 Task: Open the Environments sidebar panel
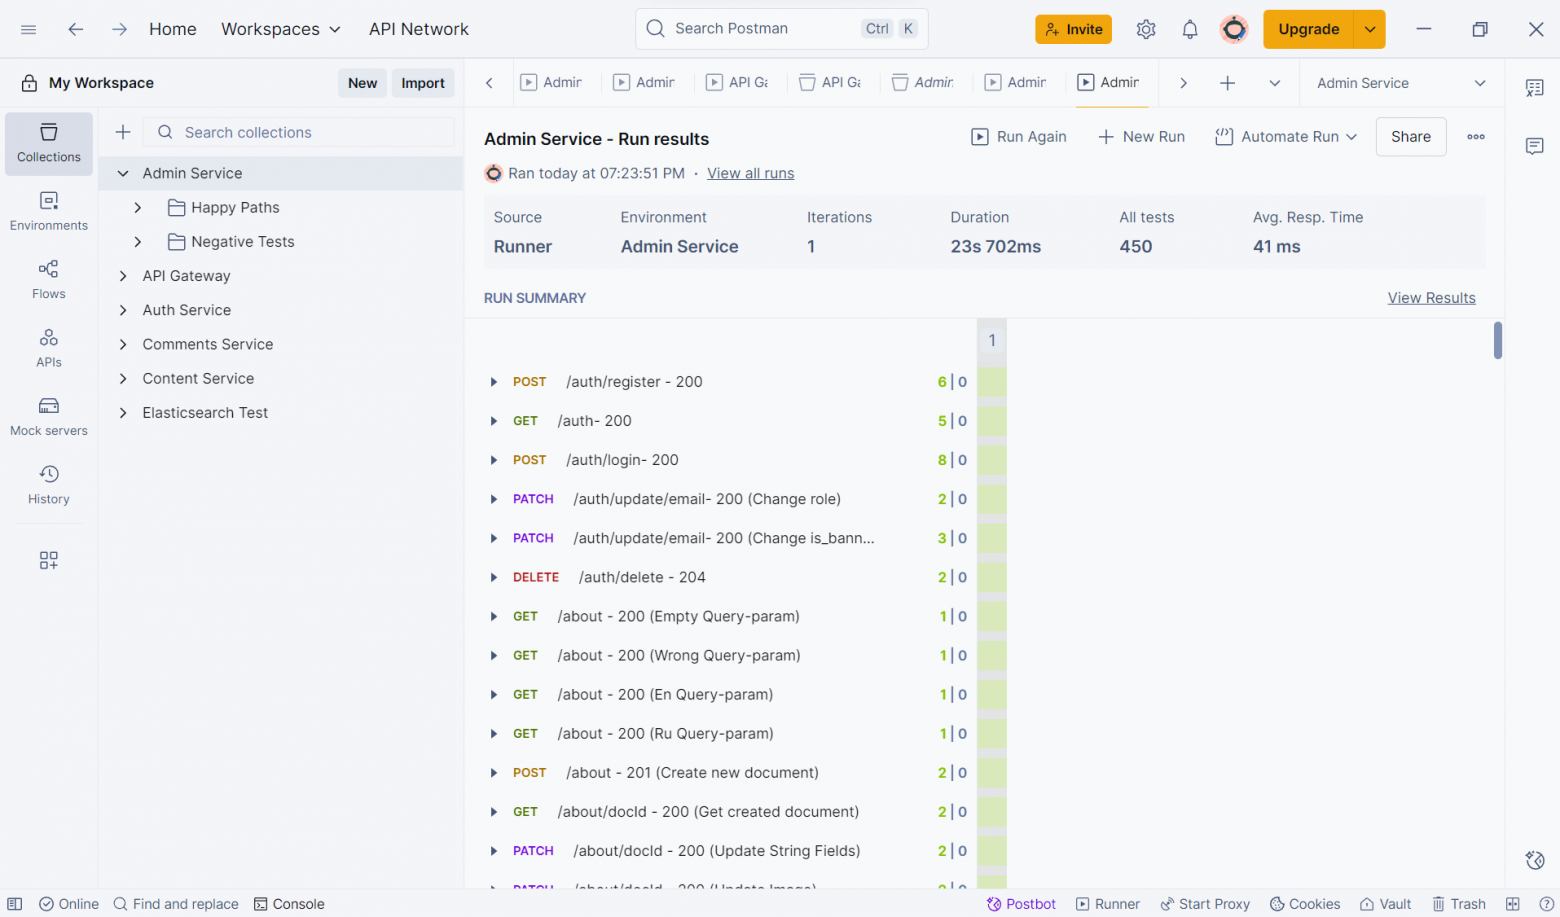48,211
